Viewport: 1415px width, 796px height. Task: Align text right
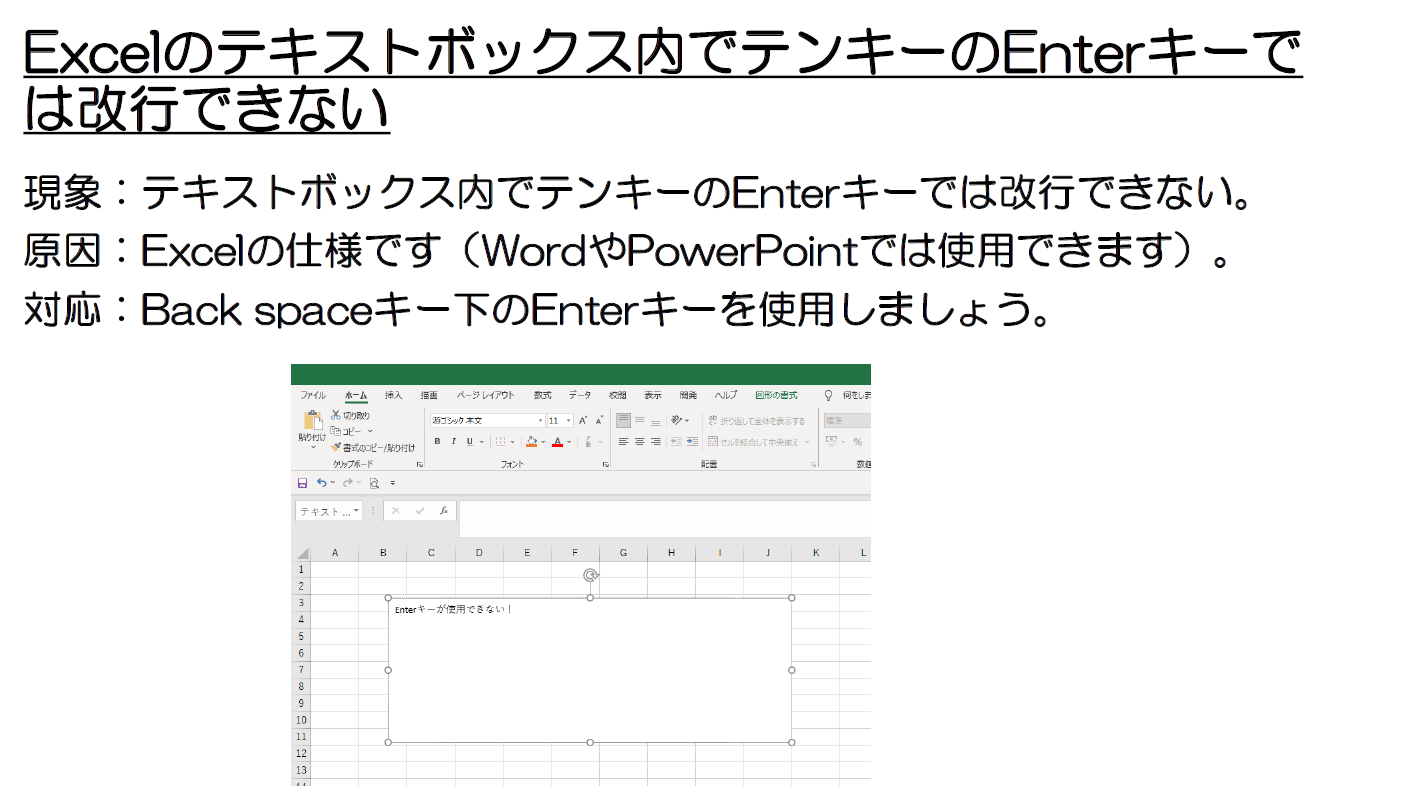point(656,441)
